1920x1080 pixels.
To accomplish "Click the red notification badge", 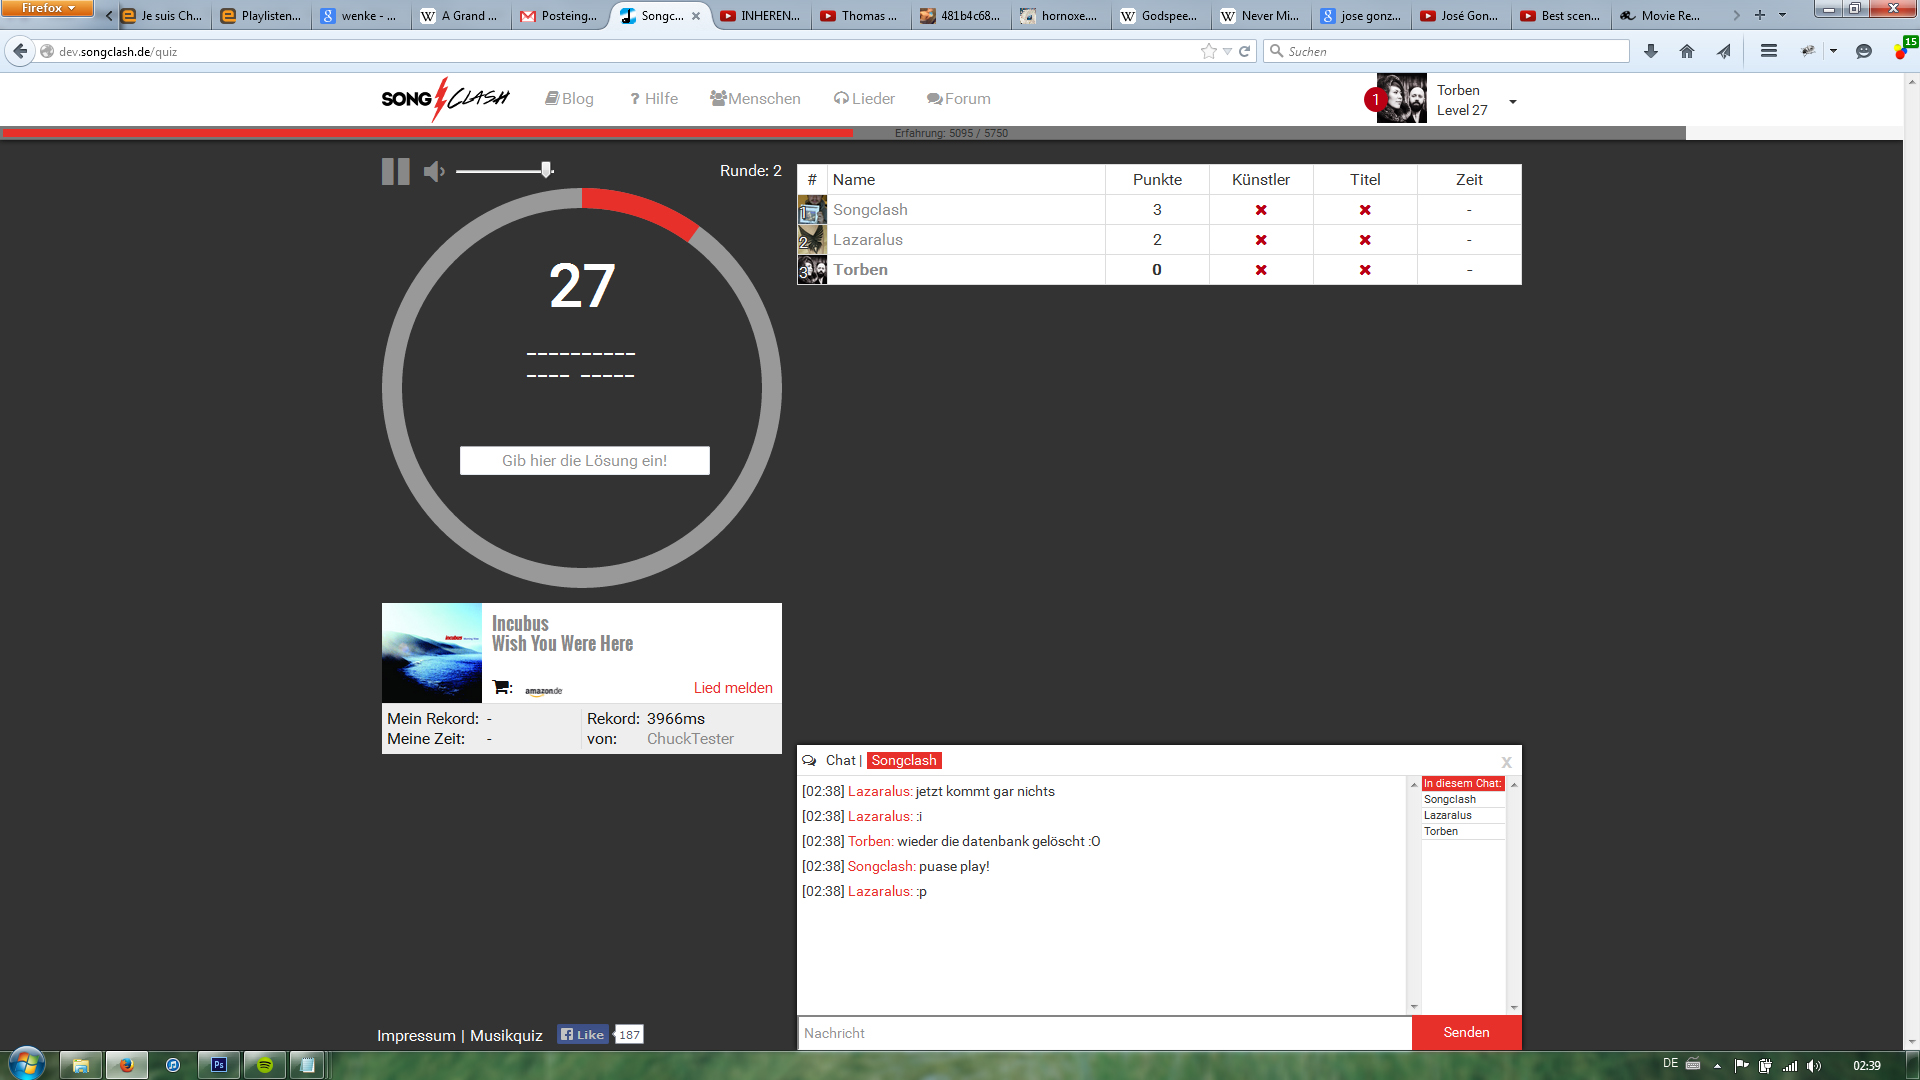I will 1375,100.
